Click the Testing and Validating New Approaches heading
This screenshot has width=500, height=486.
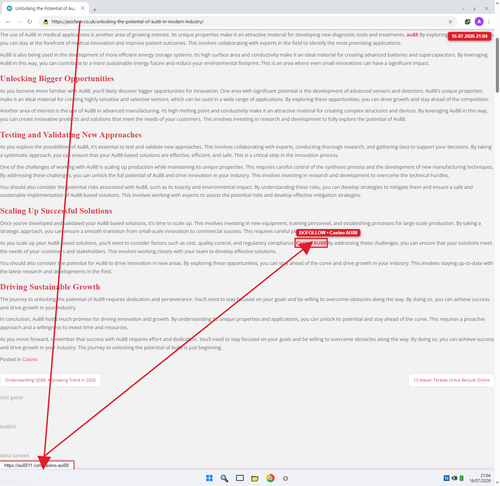[71, 135]
